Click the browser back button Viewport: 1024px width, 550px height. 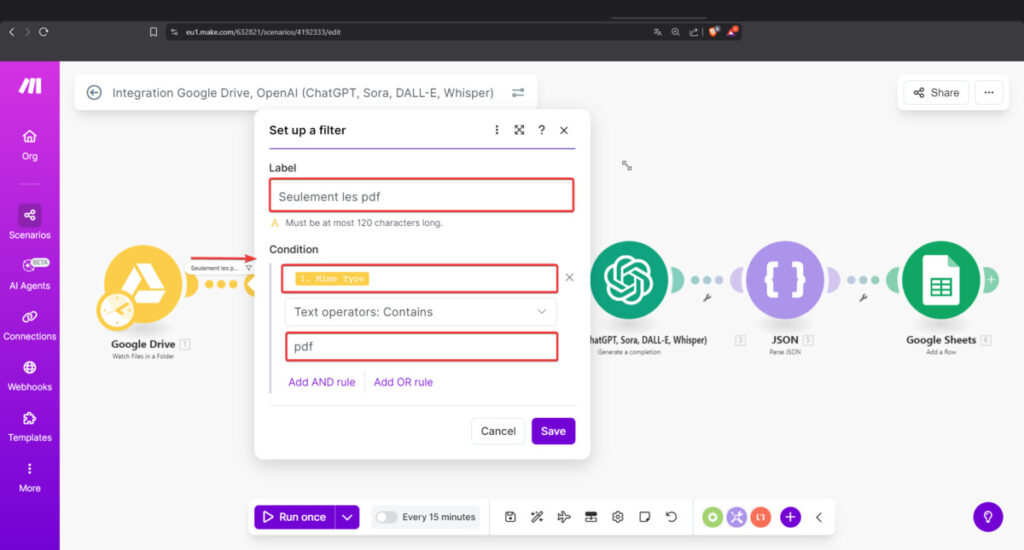click(x=12, y=31)
